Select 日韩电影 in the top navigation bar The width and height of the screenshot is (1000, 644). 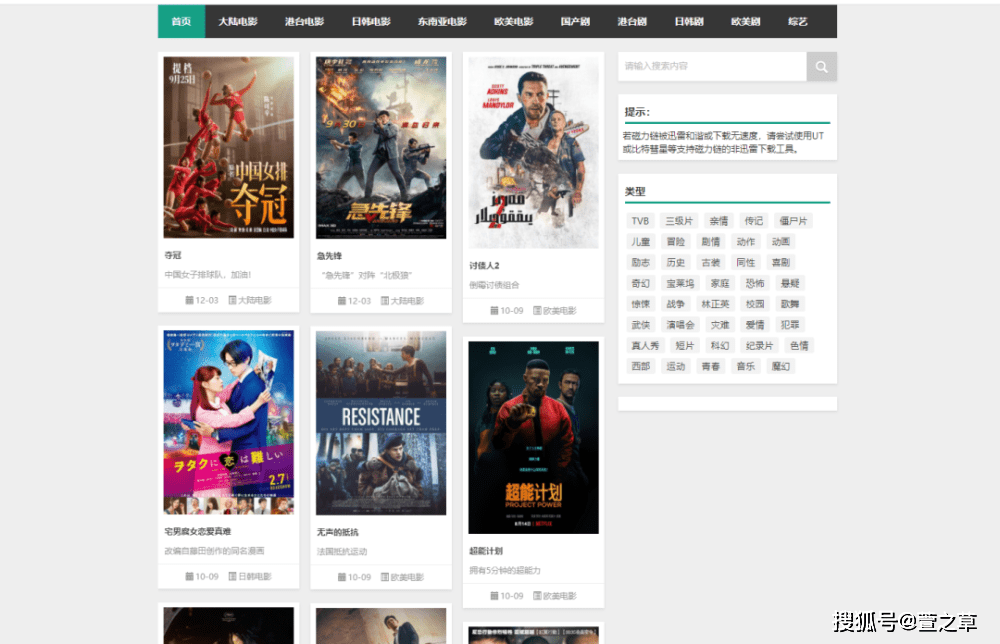[371, 22]
